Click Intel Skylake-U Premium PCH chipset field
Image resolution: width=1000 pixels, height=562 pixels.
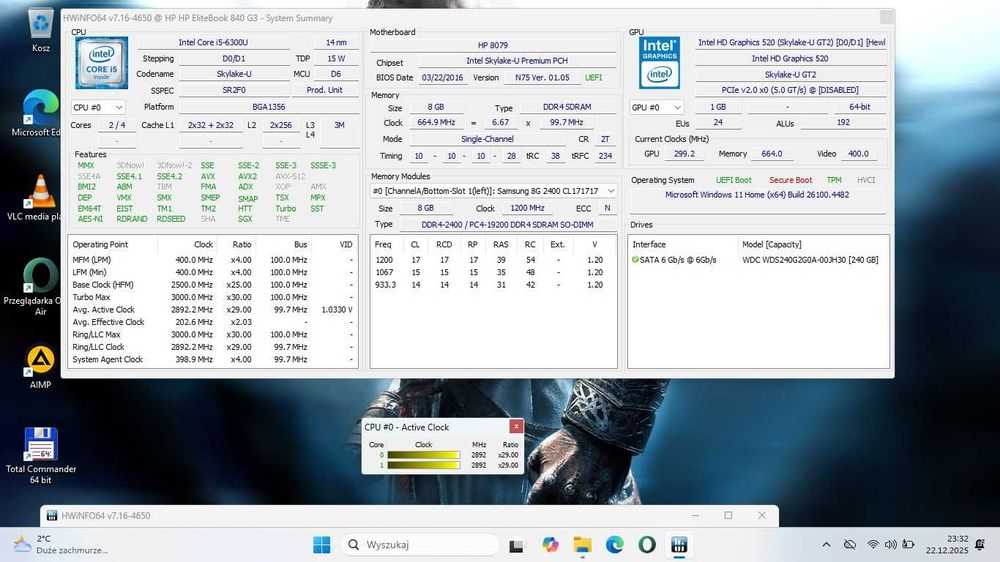pos(517,61)
